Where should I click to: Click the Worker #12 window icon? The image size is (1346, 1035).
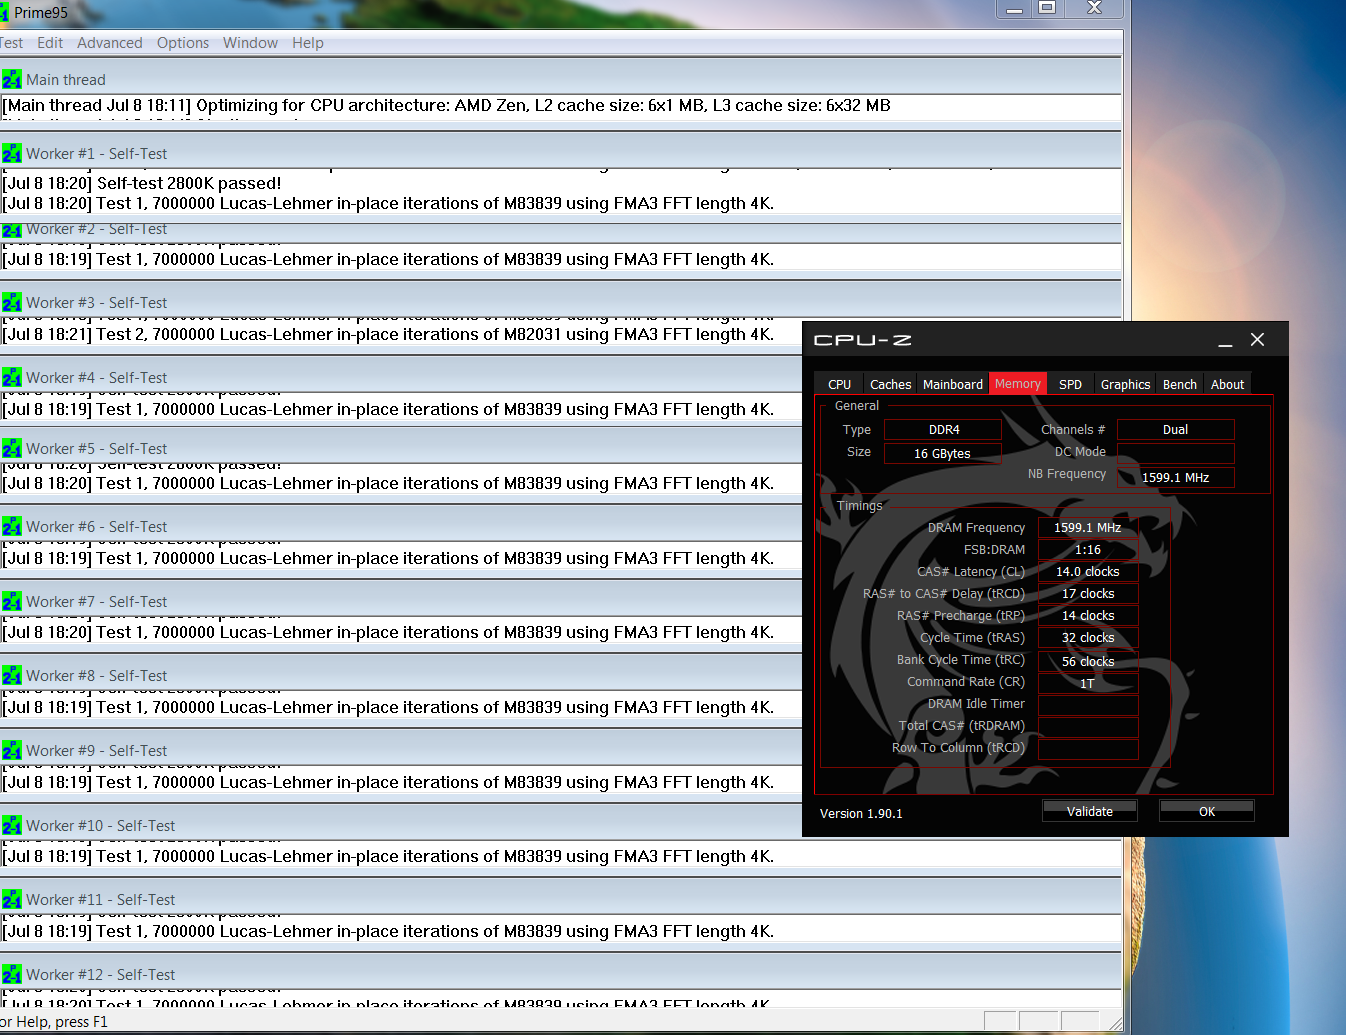pos(11,975)
